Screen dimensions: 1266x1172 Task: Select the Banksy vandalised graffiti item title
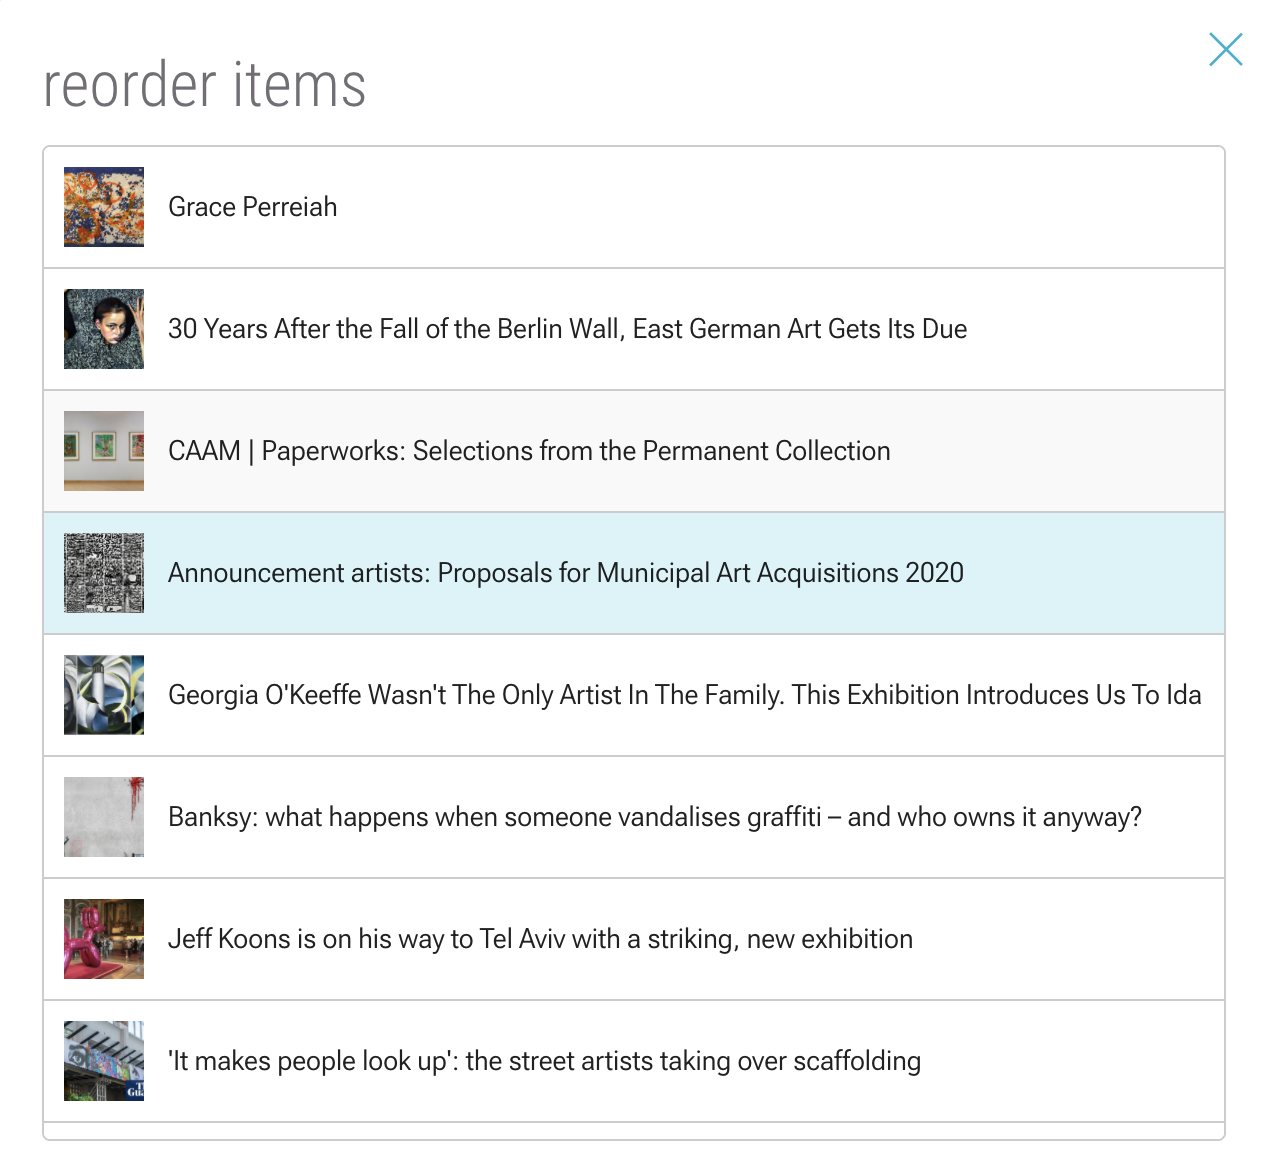point(655,817)
